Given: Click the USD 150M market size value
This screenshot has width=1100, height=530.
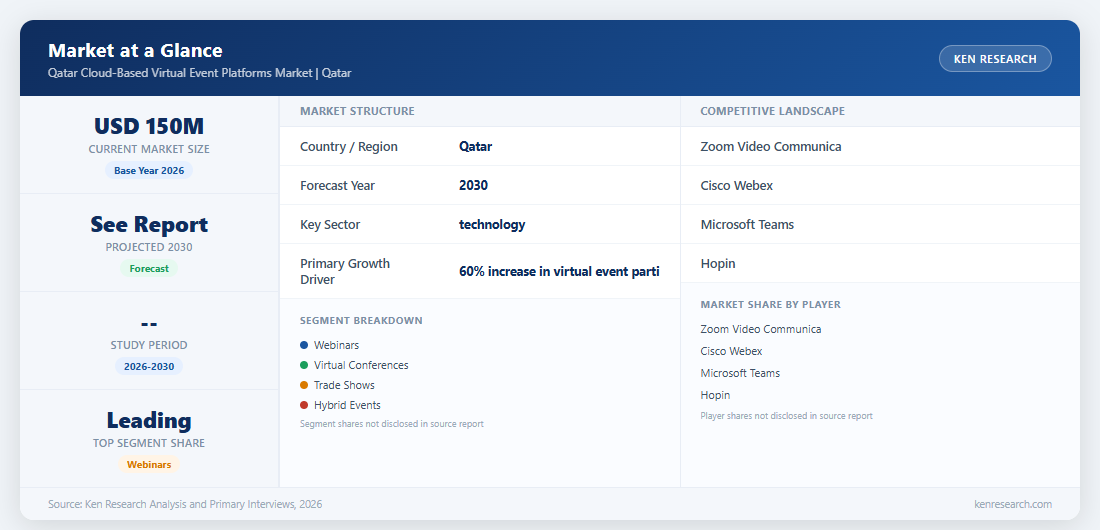Looking at the screenshot, I should click(x=149, y=126).
